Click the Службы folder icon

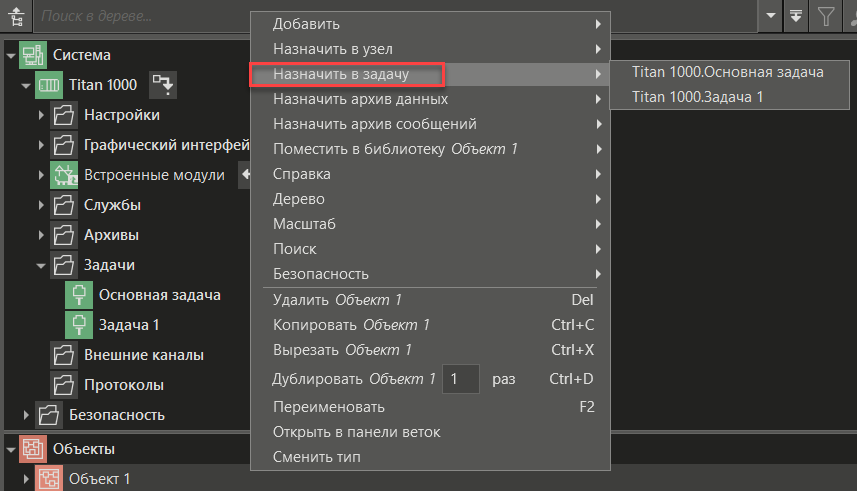click(x=63, y=205)
